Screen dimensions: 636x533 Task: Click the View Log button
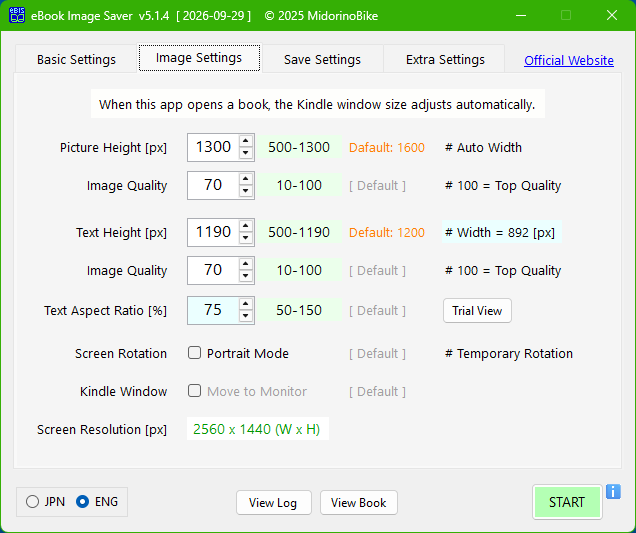(x=274, y=503)
